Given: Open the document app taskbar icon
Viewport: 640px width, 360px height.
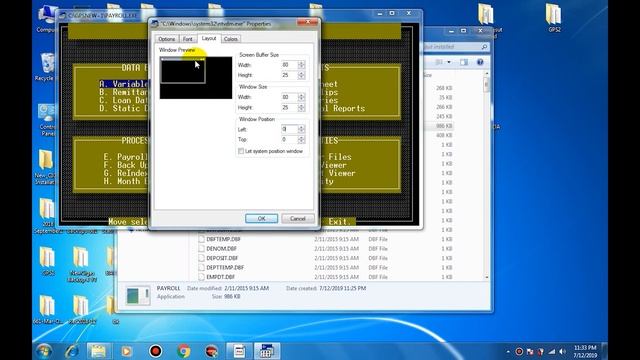Looking at the screenshot, I should [240, 351].
